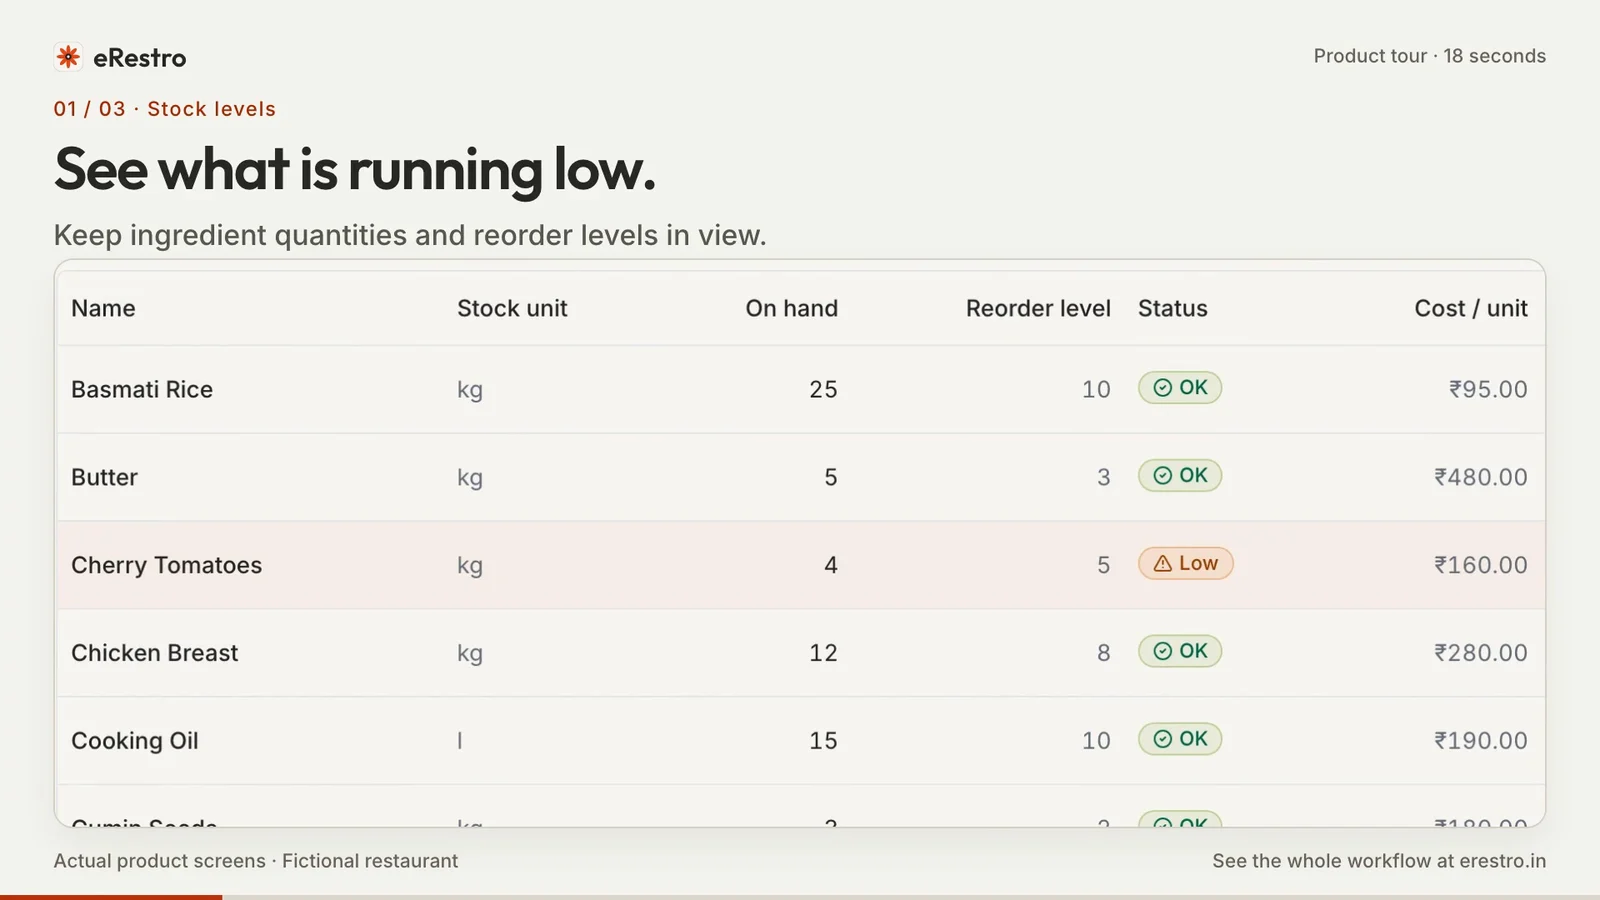Click the Product tour 18 seconds label

1430,56
